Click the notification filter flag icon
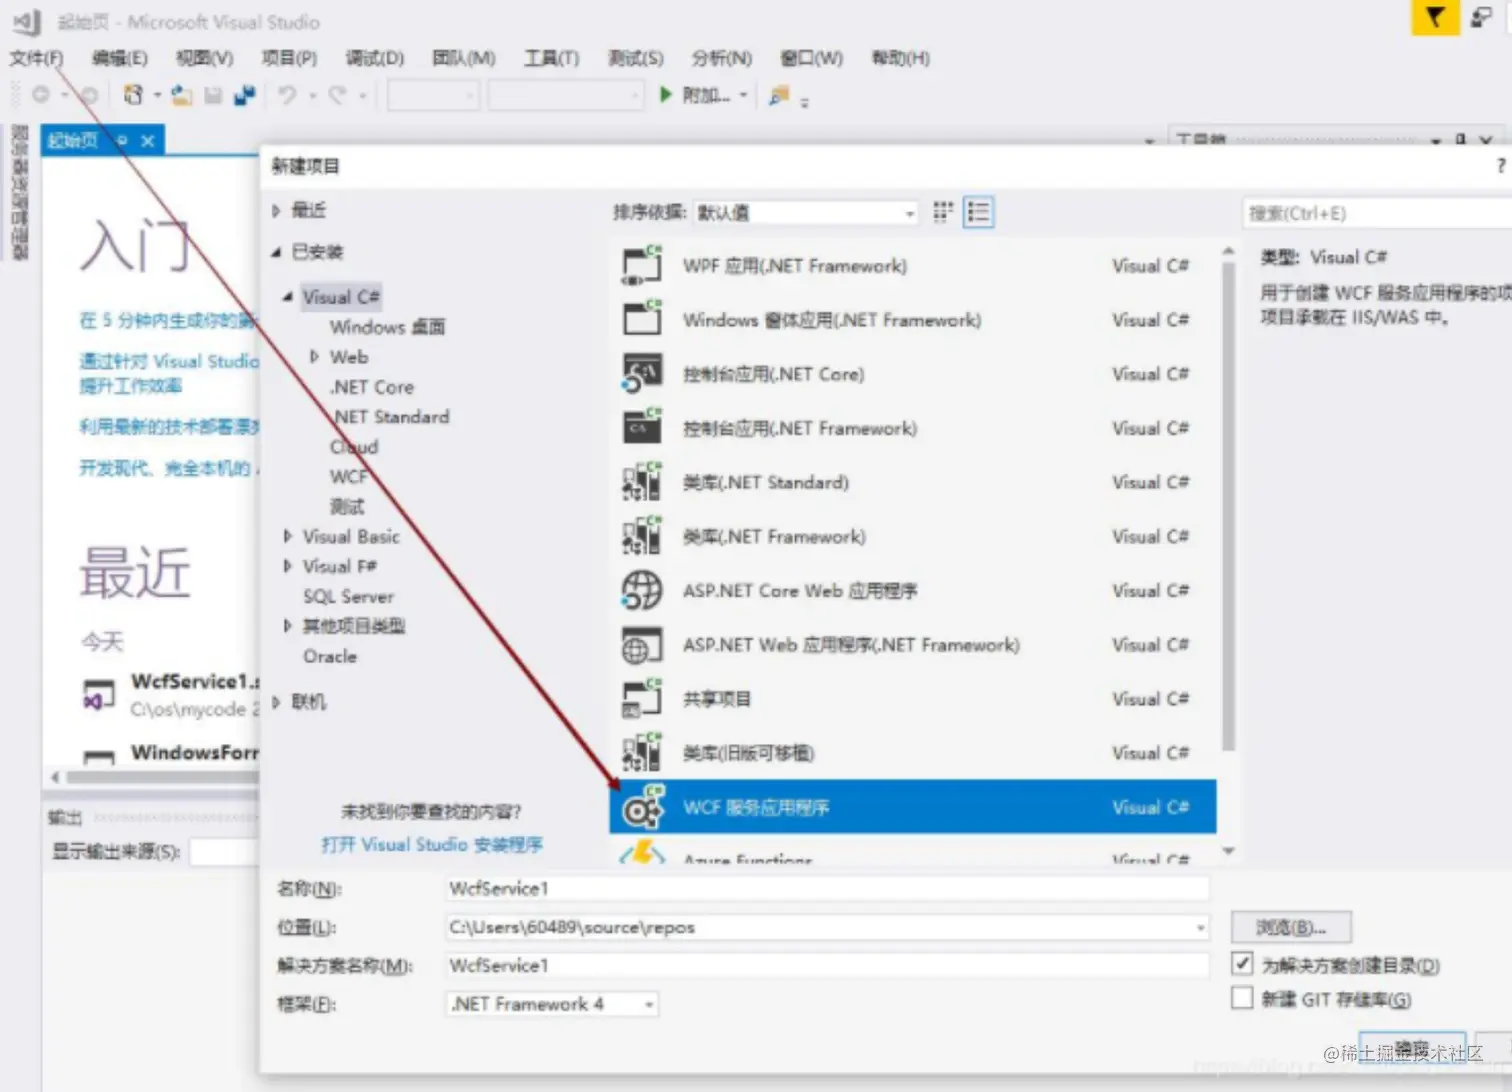 pyautogui.click(x=1435, y=17)
